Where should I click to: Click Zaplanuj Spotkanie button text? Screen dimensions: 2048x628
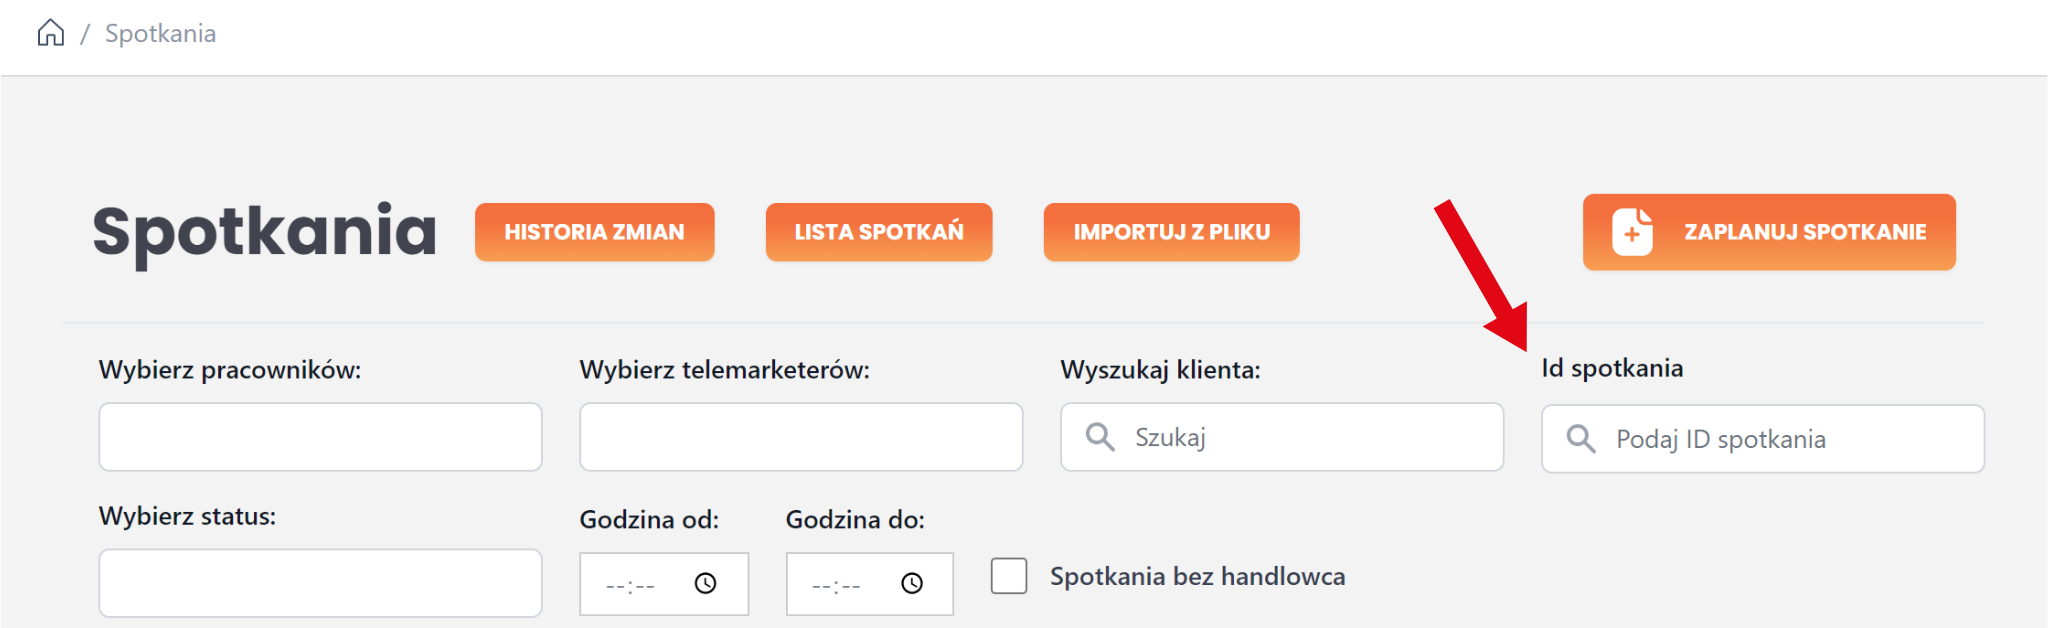pos(1804,232)
